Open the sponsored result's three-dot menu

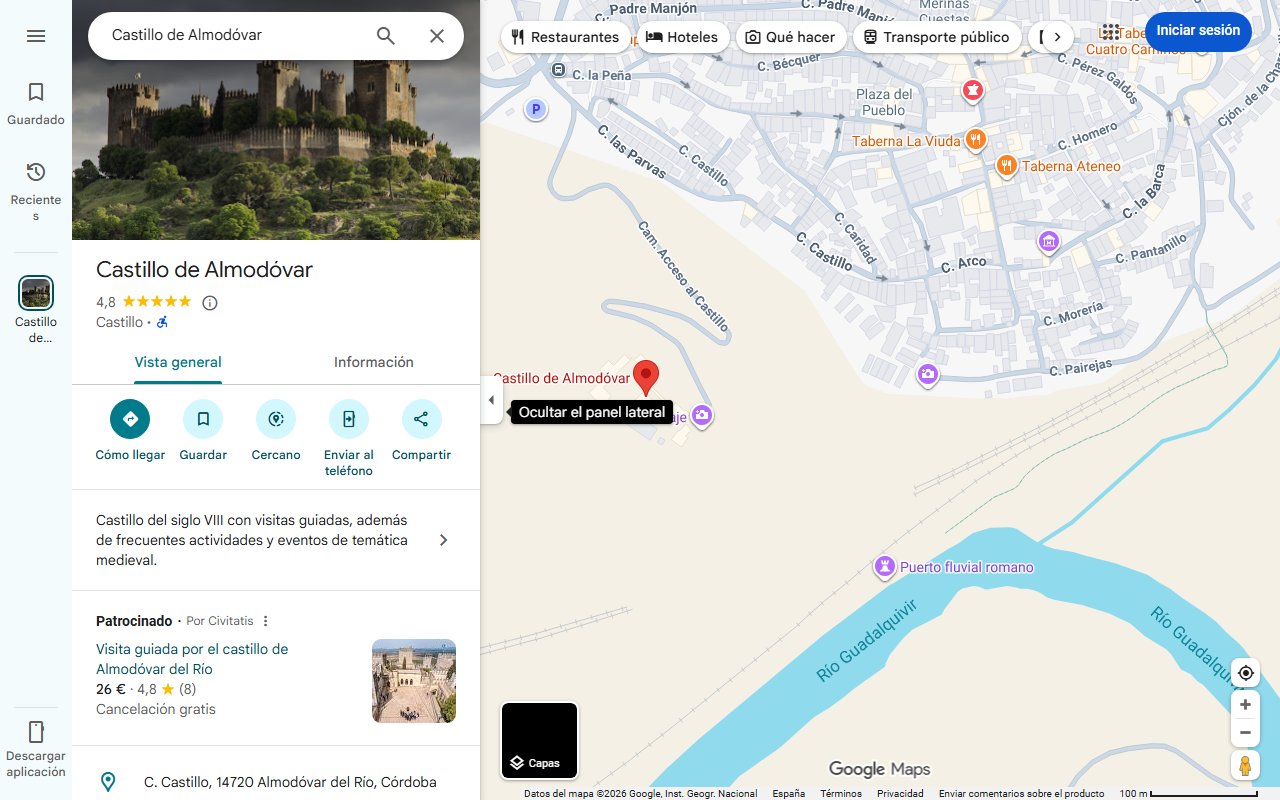[265, 621]
